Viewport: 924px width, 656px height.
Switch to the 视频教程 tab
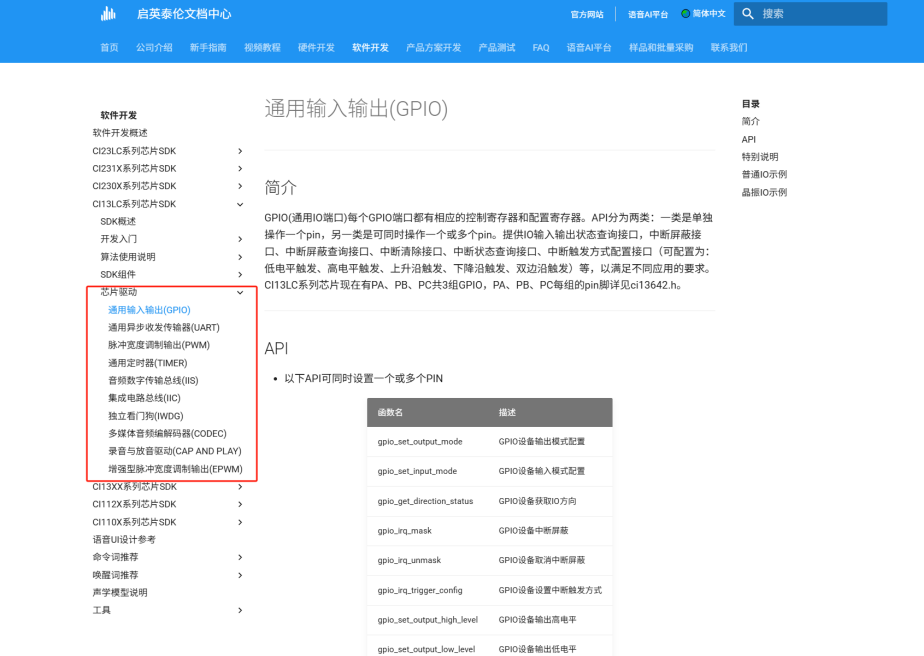(x=262, y=48)
